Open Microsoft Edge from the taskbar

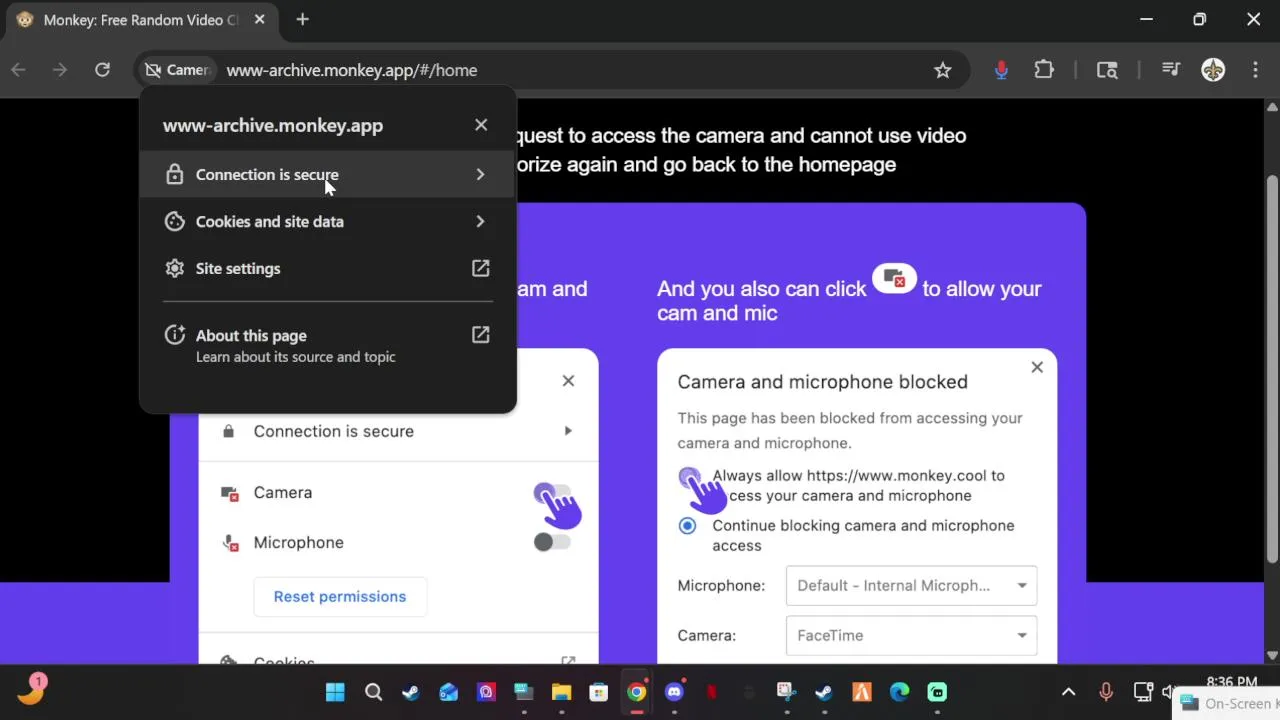coord(899,692)
